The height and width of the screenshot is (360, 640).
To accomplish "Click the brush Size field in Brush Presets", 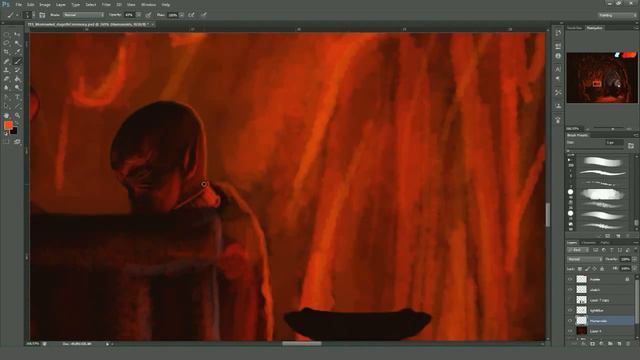I will [614, 143].
